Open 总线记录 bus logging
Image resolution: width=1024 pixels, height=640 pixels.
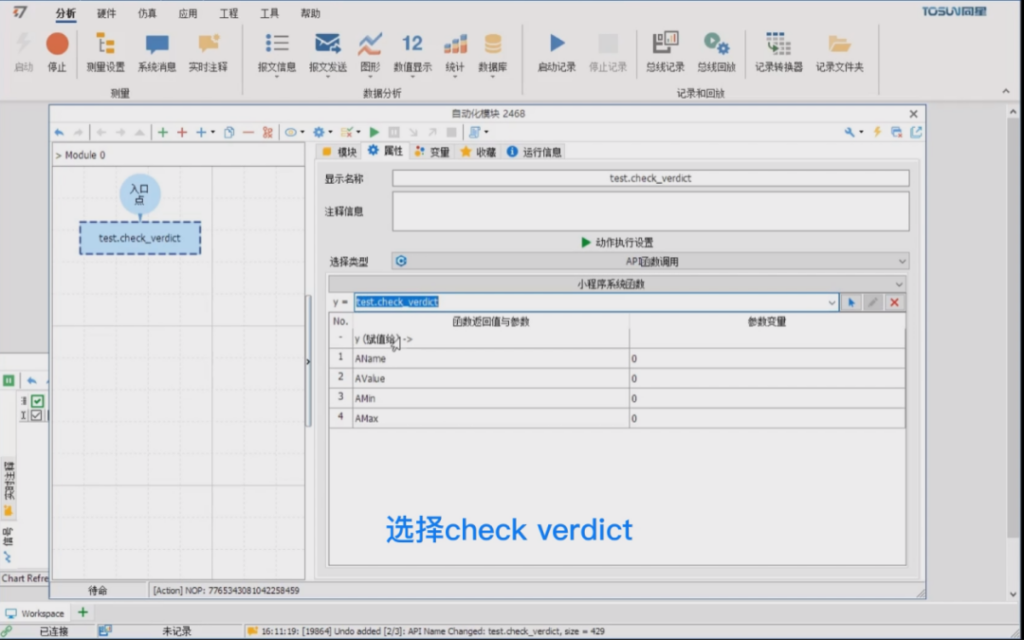pyautogui.click(x=665, y=52)
